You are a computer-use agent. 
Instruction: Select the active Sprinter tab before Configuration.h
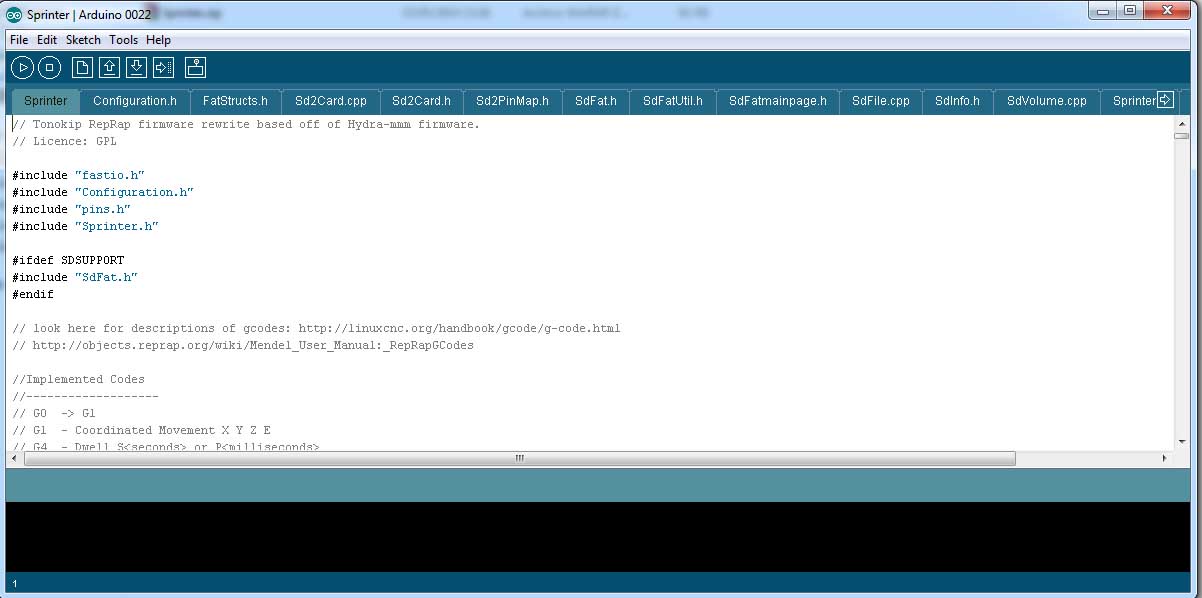click(46, 101)
